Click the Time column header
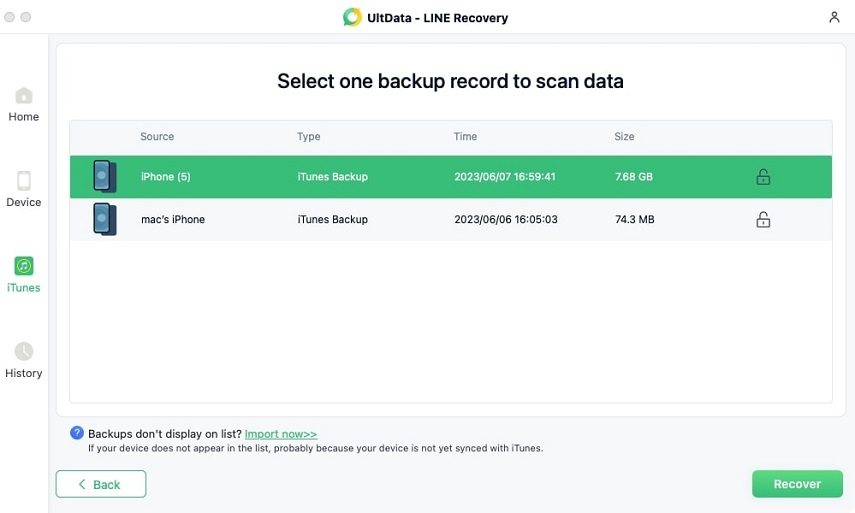The image size is (855, 513). [x=465, y=136]
